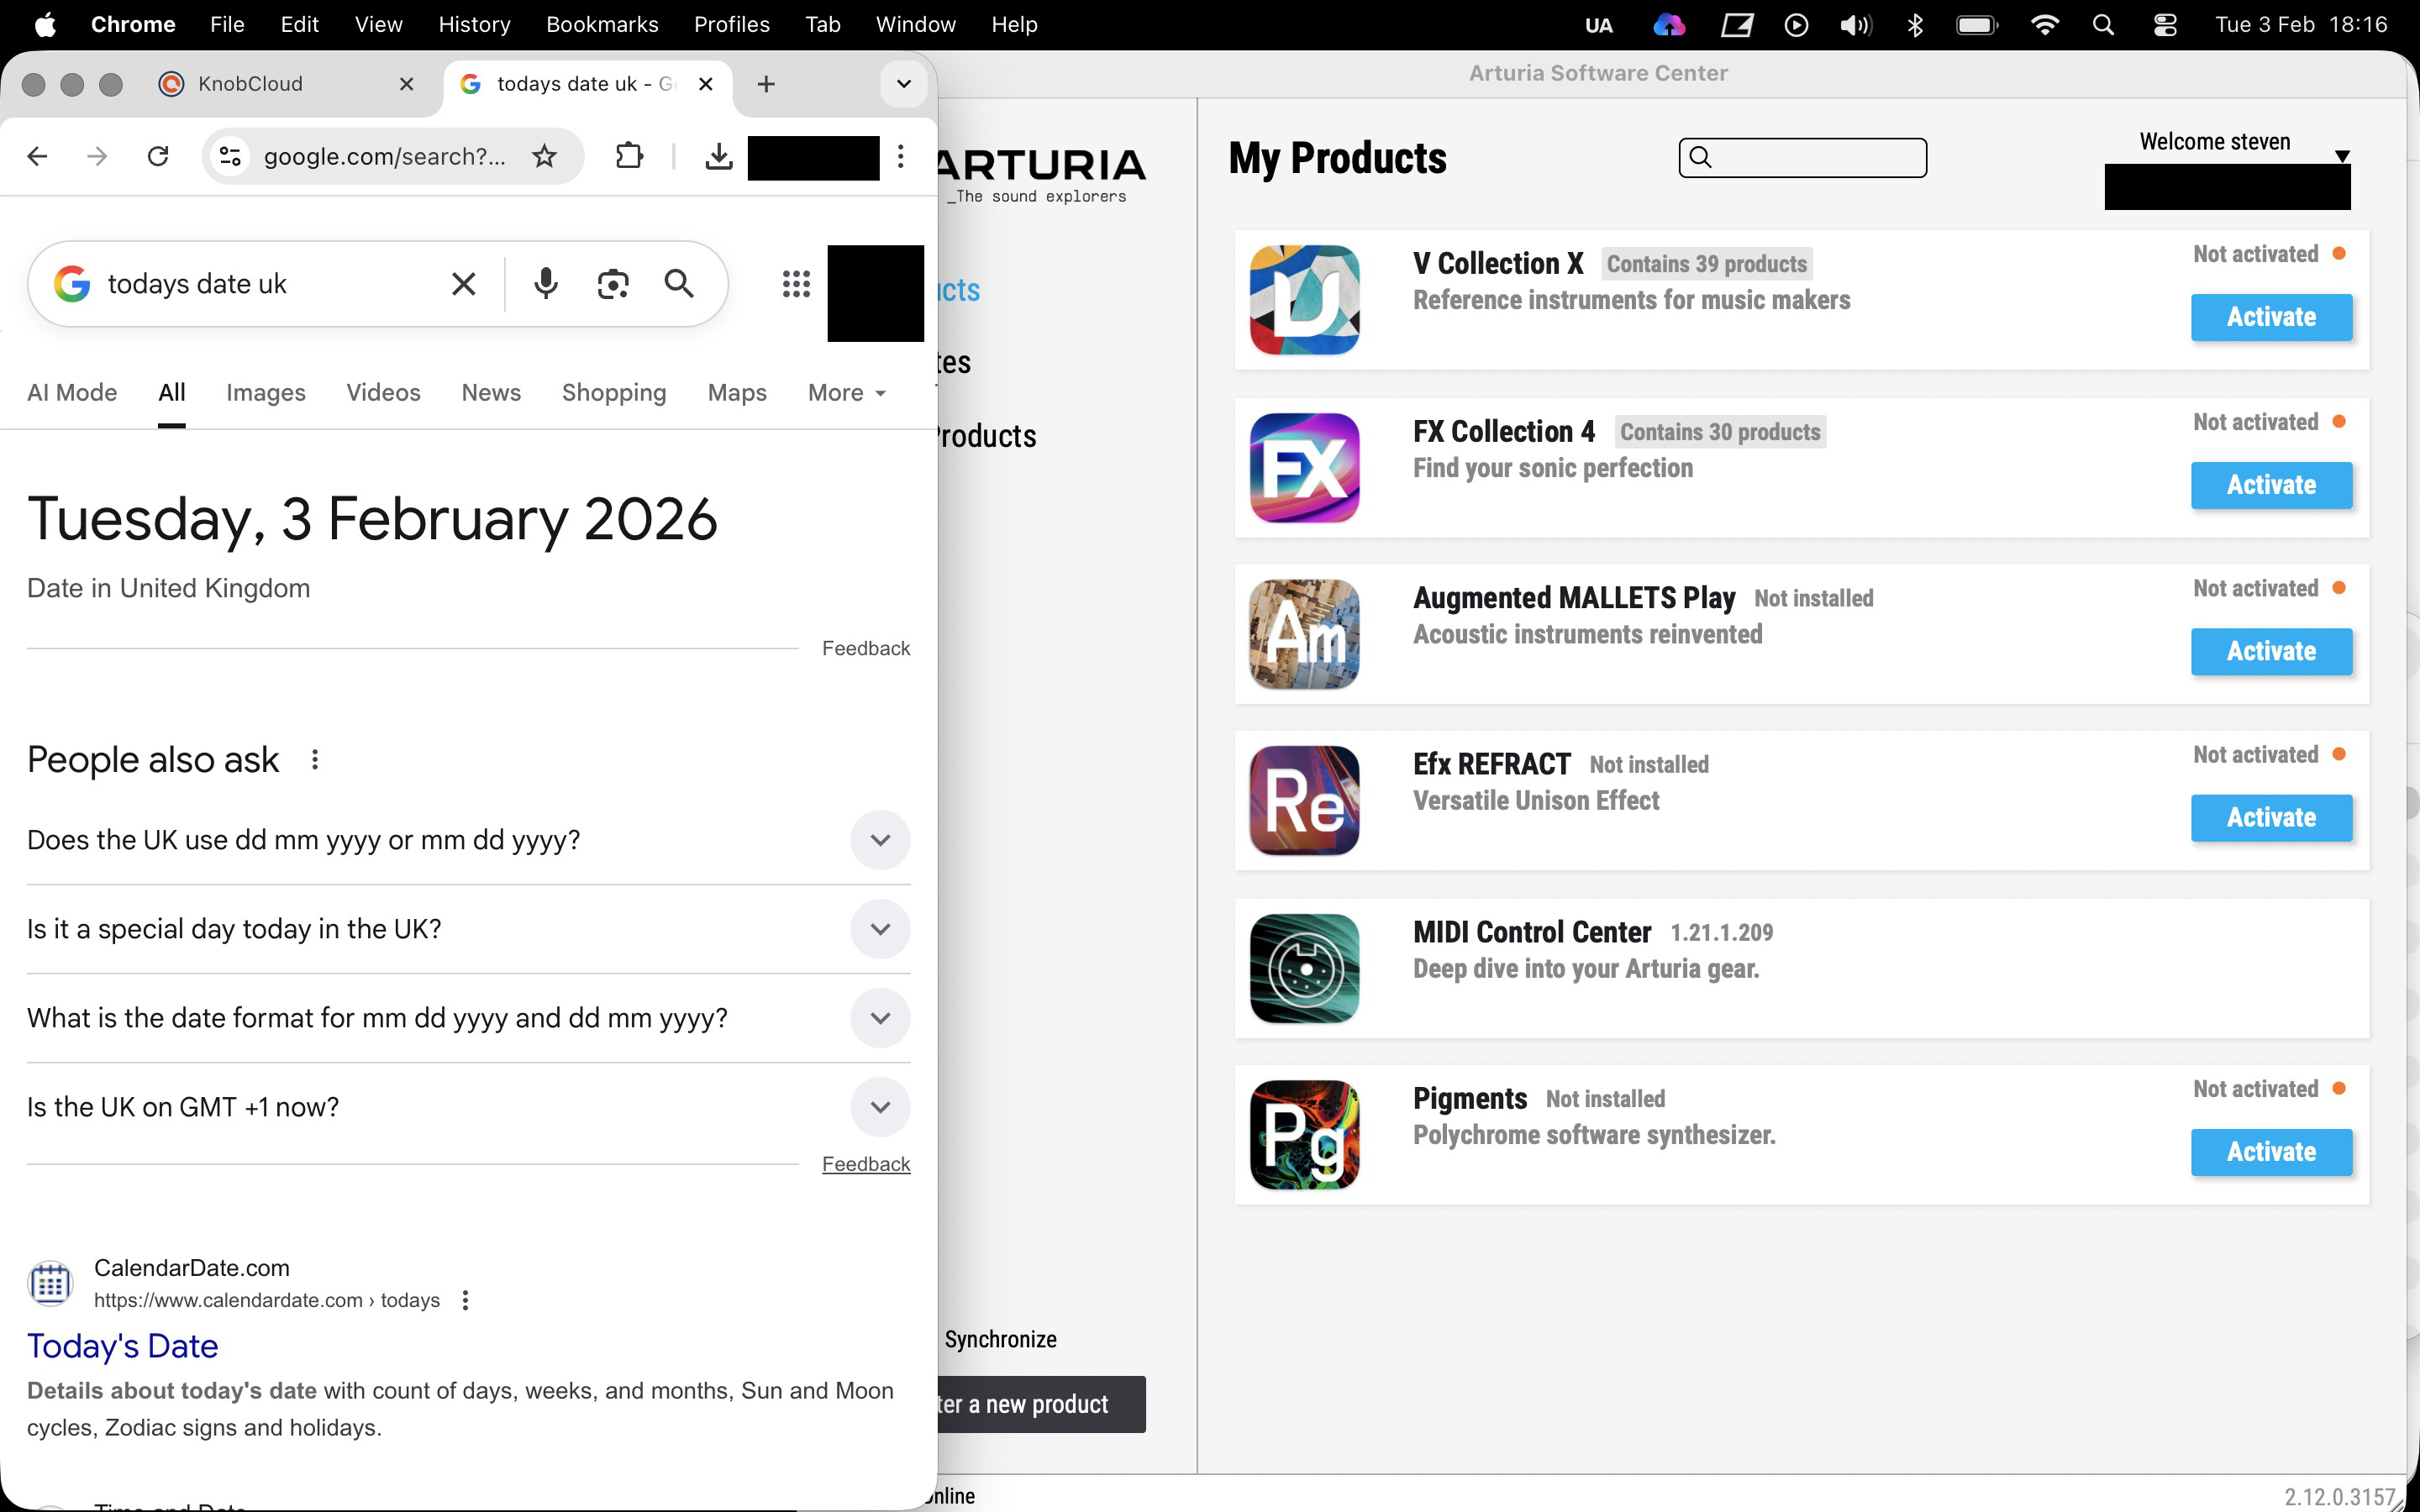2420x1512 pixels.
Task: Open Chrome extensions puzzle icon
Action: coord(629,156)
